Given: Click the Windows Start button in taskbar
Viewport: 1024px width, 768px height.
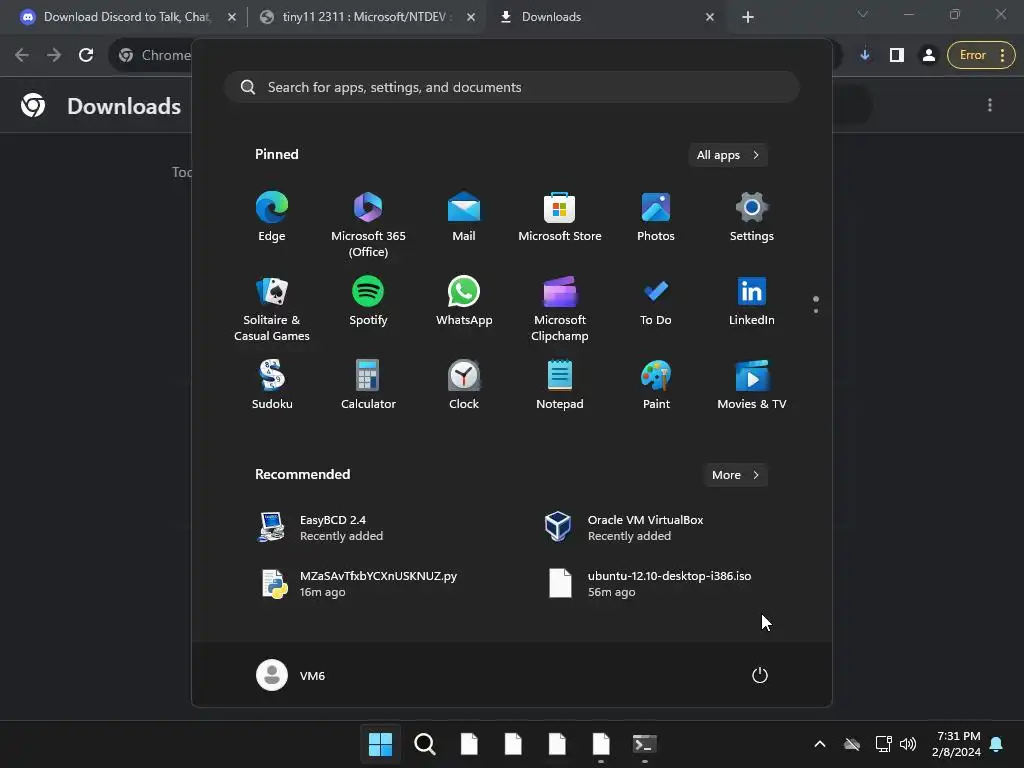Looking at the screenshot, I should 380,744.
